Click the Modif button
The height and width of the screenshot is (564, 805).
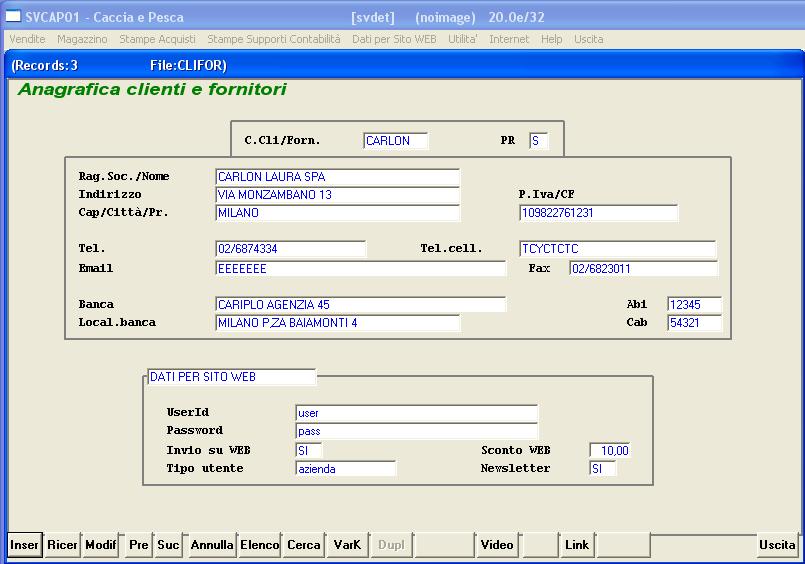[x=101, y=545]
